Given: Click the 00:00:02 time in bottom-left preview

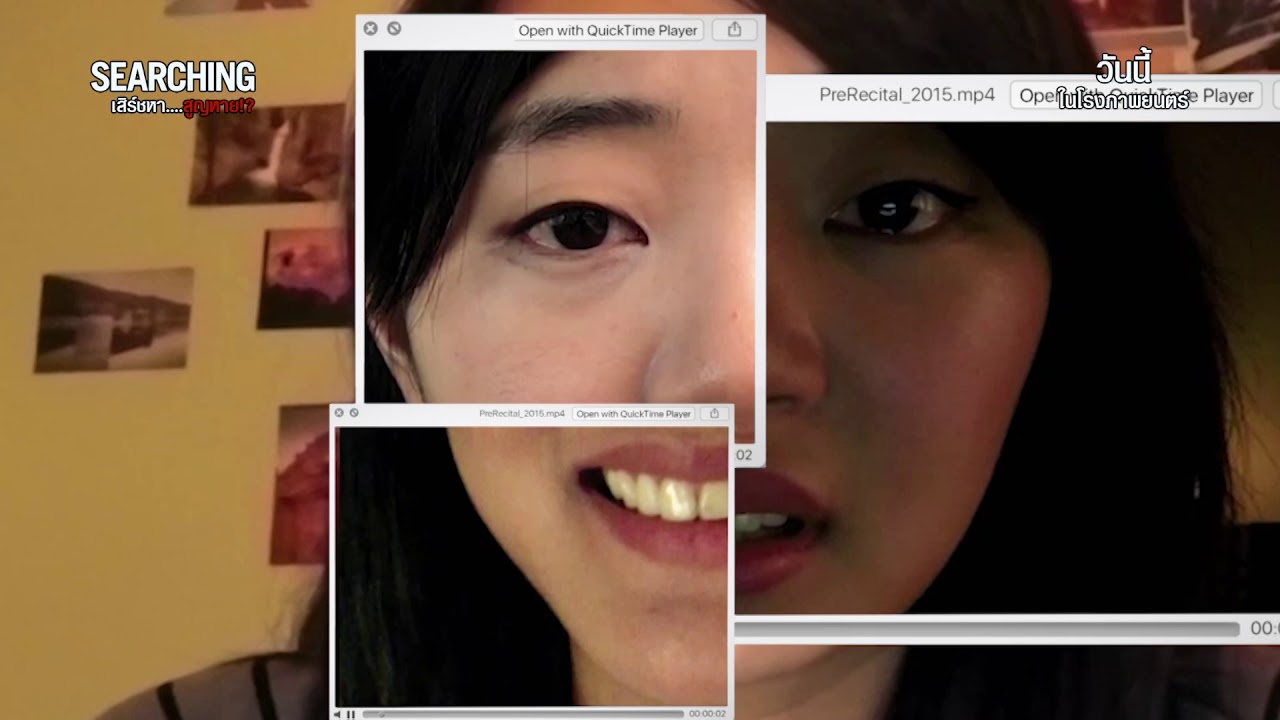Looking at the screenshot, I should coord(707,714).
